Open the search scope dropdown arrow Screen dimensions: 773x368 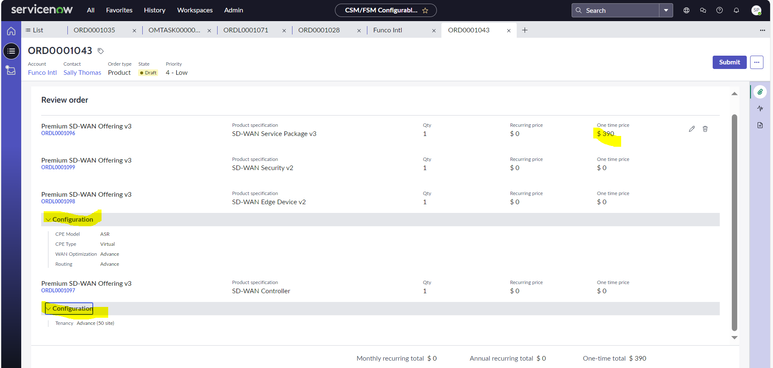[666, 10]
